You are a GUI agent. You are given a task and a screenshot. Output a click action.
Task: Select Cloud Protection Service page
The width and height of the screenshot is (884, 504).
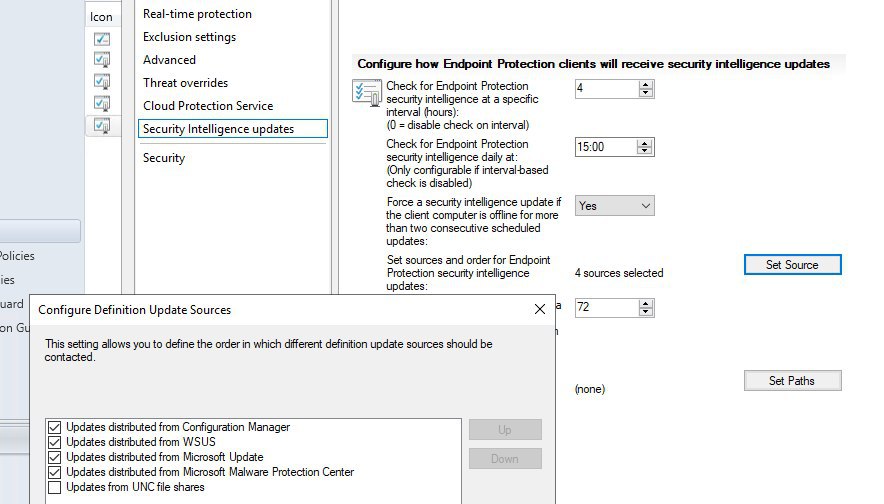click(x=207, y=106)
